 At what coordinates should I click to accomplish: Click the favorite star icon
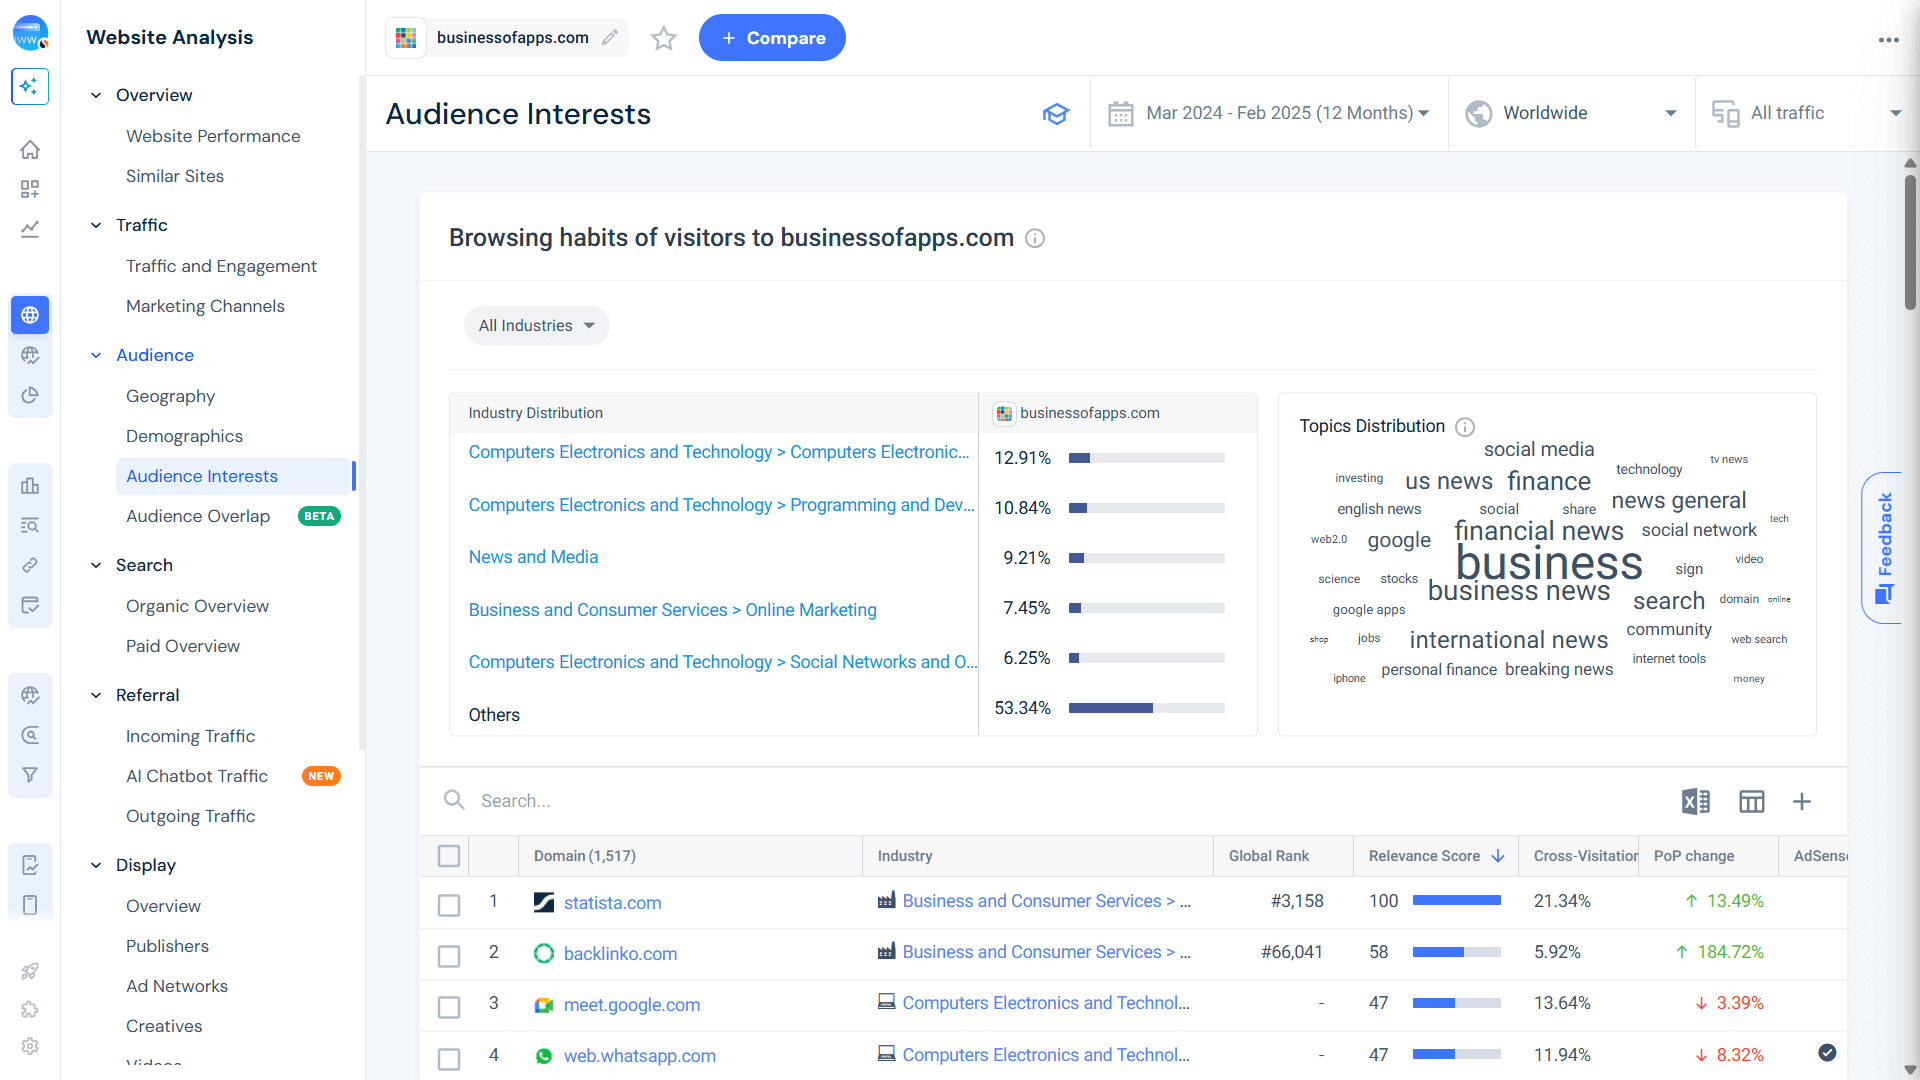coord(664,38)
